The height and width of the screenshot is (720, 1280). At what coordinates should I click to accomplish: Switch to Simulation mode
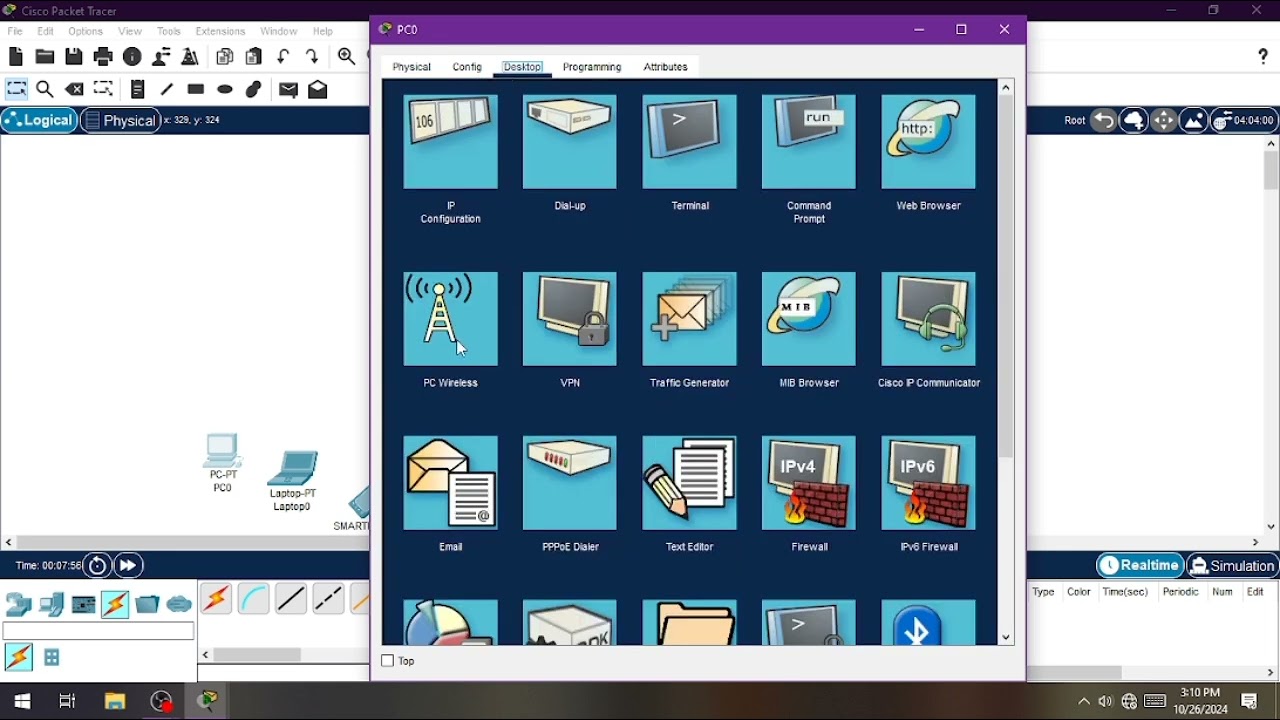pyautogui.click(x=1231, y=566)
